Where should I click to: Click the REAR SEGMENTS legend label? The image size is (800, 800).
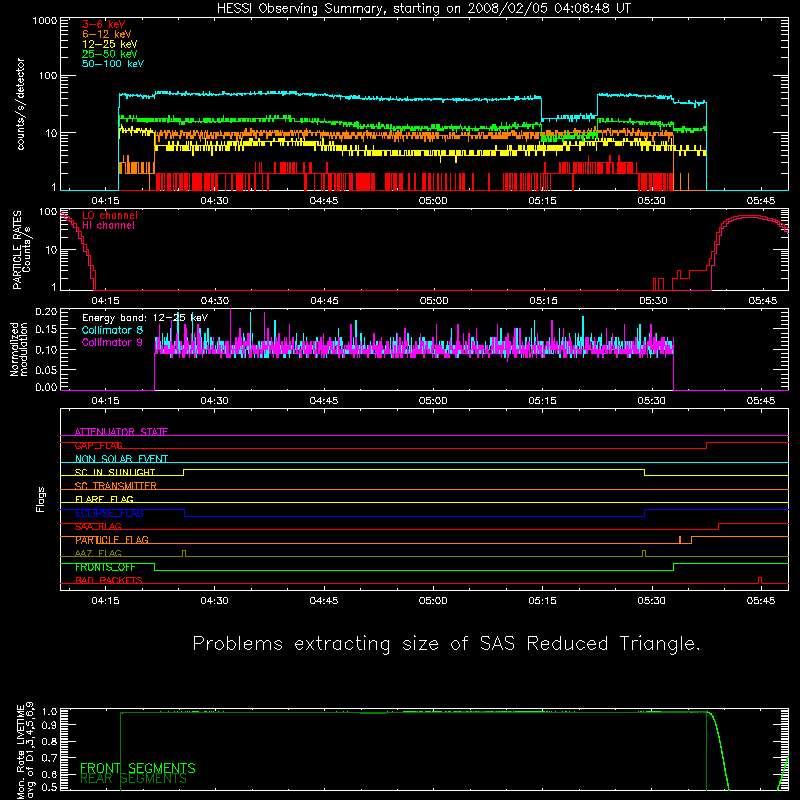(x=134, y=779)
